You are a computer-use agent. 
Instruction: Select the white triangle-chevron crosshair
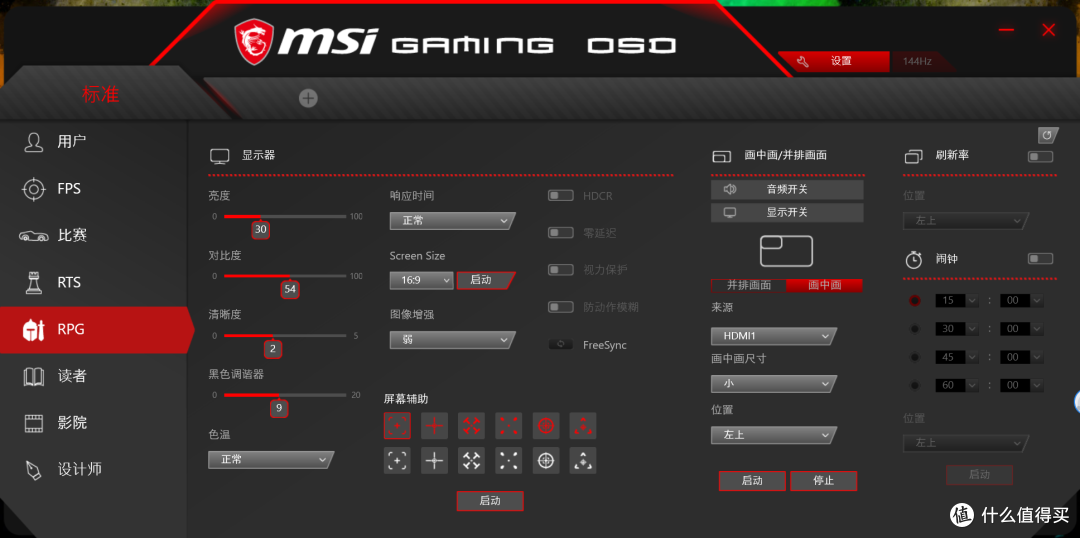583,461
